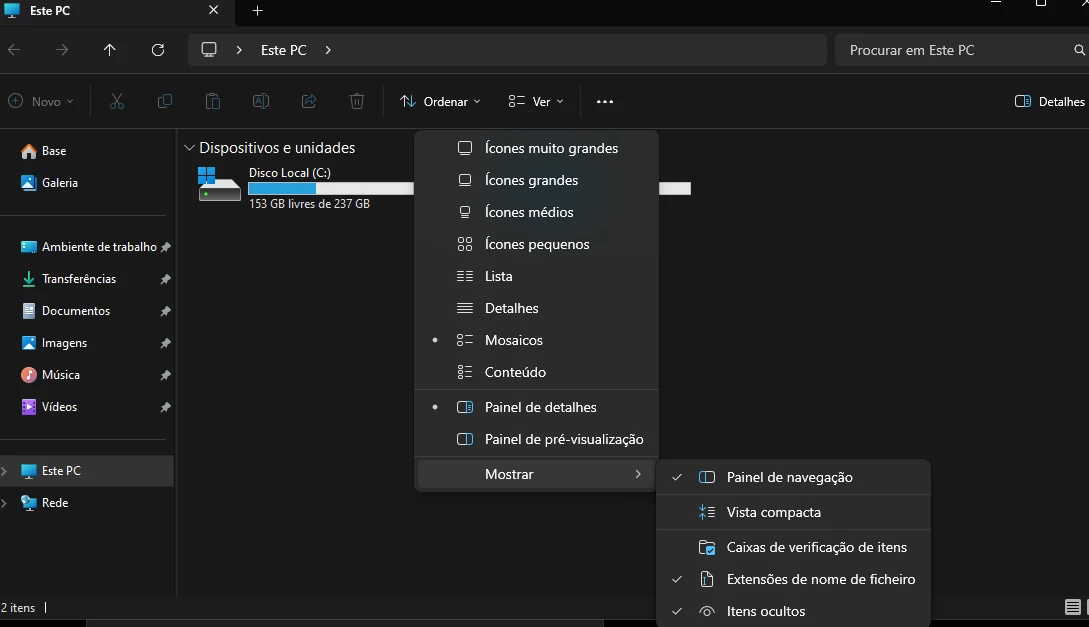The image size is (1089, 627).
Task: Click the 2 itens status text
Action: click(x=18, y=608)
